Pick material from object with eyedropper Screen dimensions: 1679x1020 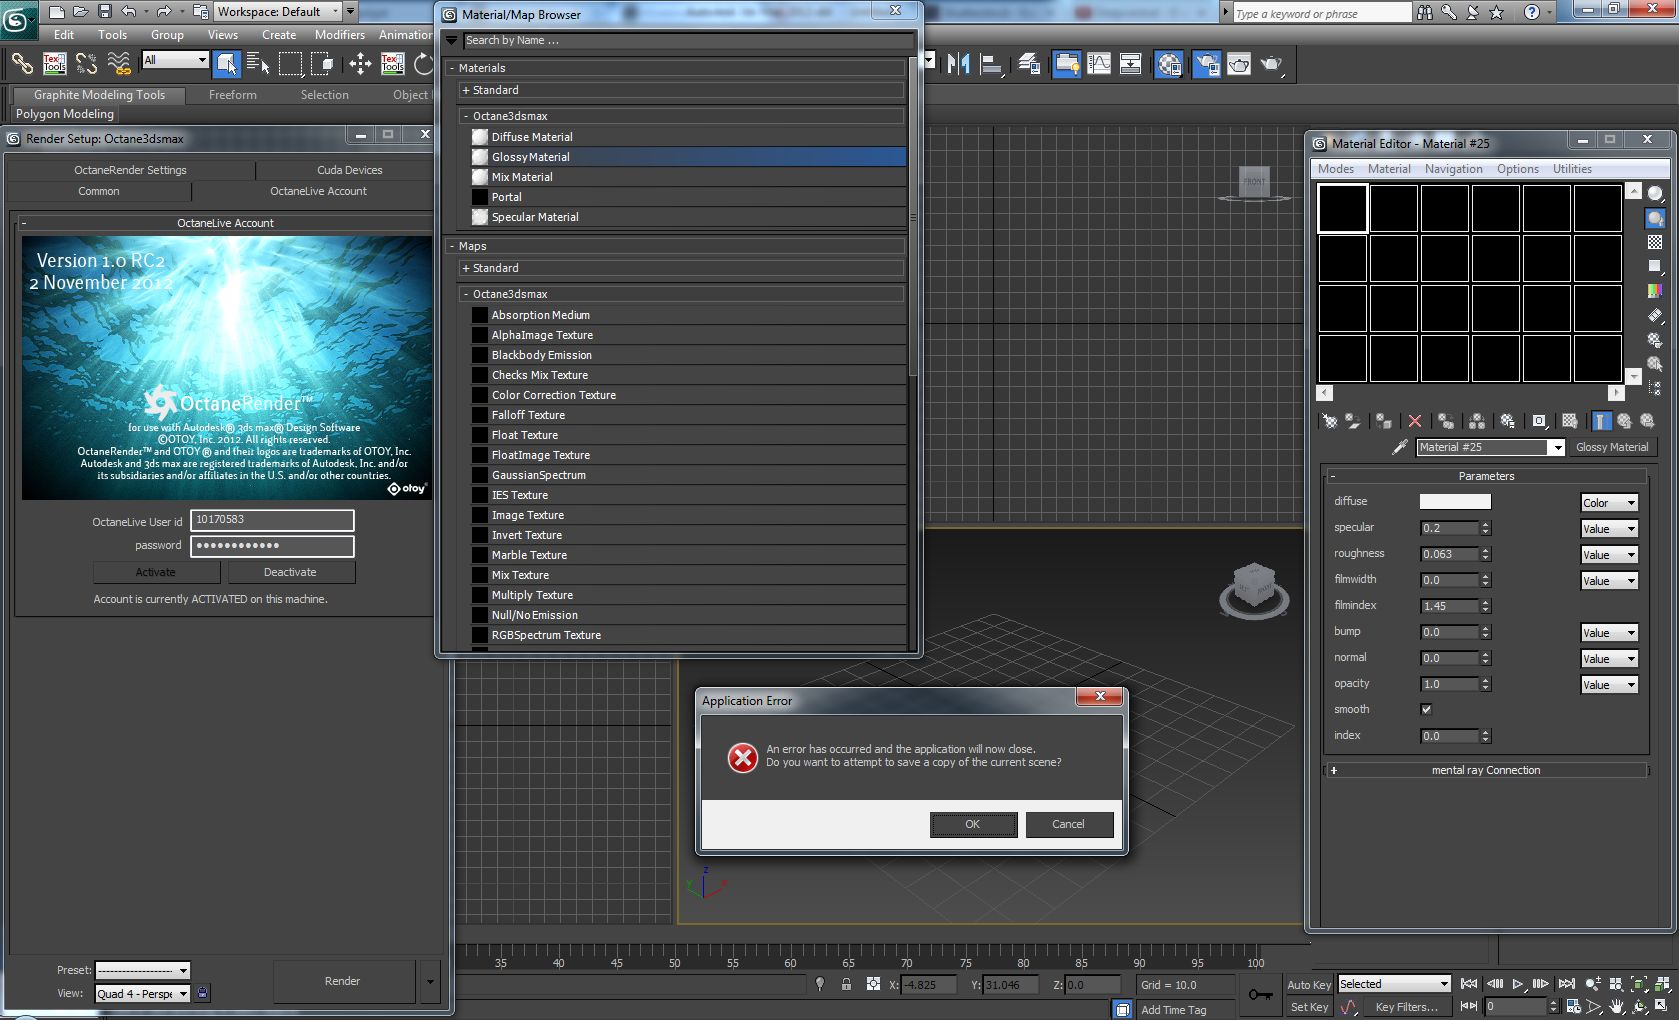1400,447
